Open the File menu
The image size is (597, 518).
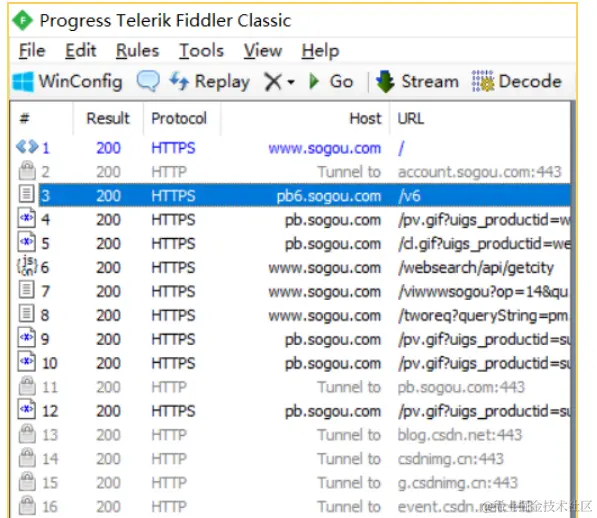(x=32, y=51)
